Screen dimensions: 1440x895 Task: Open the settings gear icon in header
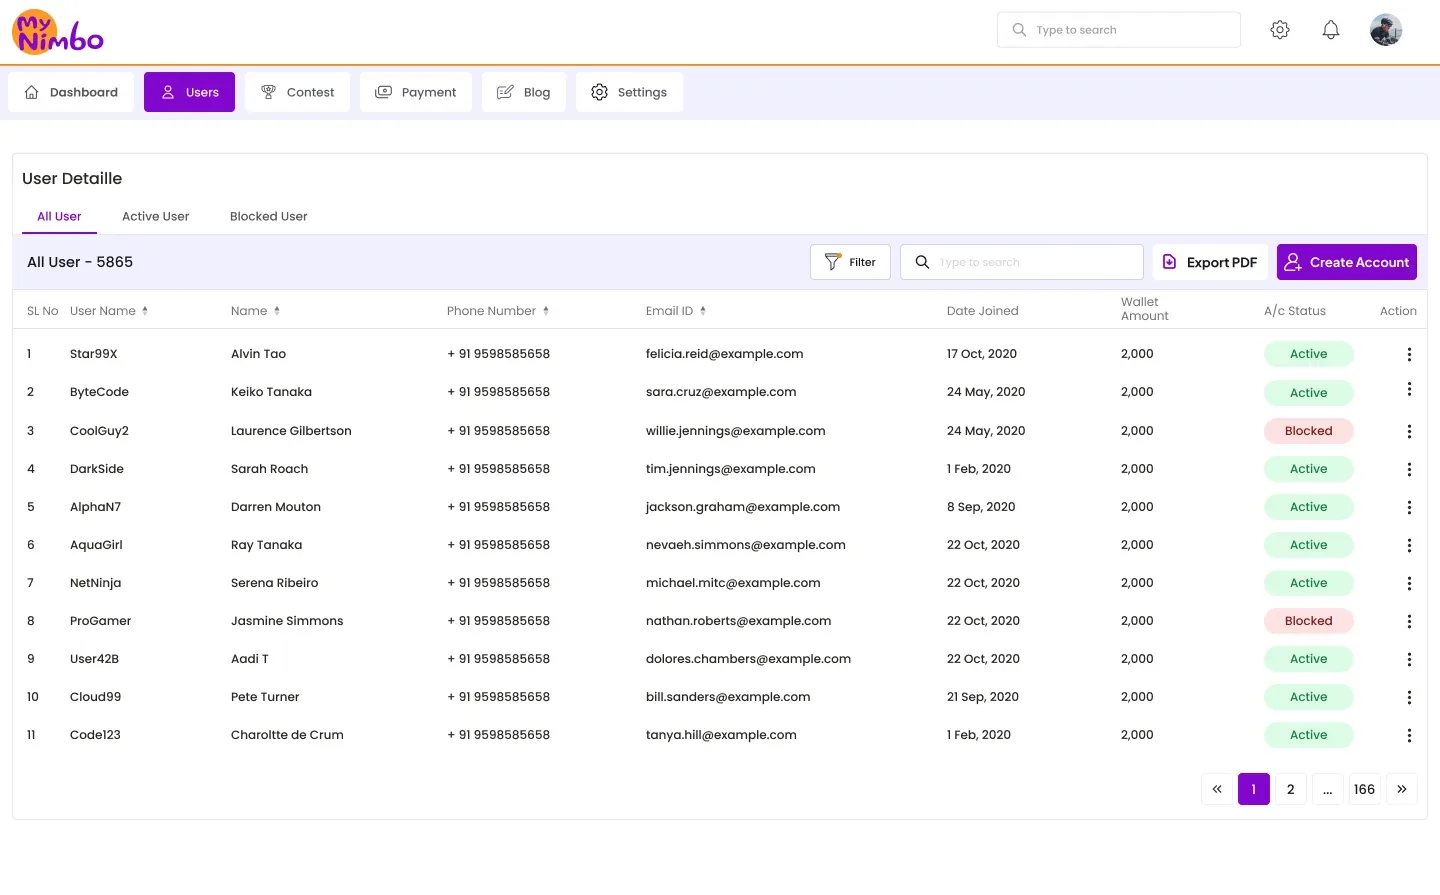(1280, 30)
